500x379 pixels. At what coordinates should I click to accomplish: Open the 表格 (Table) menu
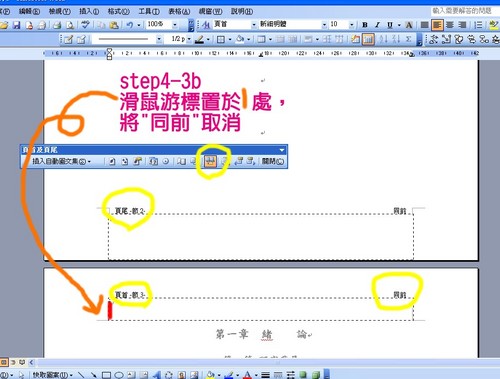coord(179,11)
